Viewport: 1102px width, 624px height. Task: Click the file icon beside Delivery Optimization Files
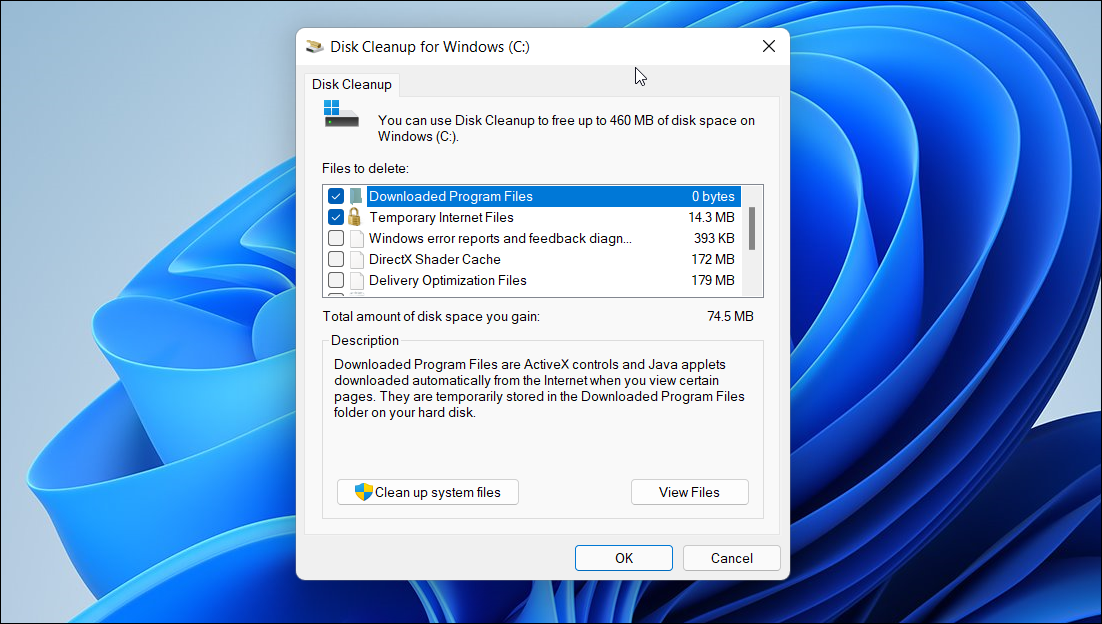pyautogui.click(x=356, y=280)
